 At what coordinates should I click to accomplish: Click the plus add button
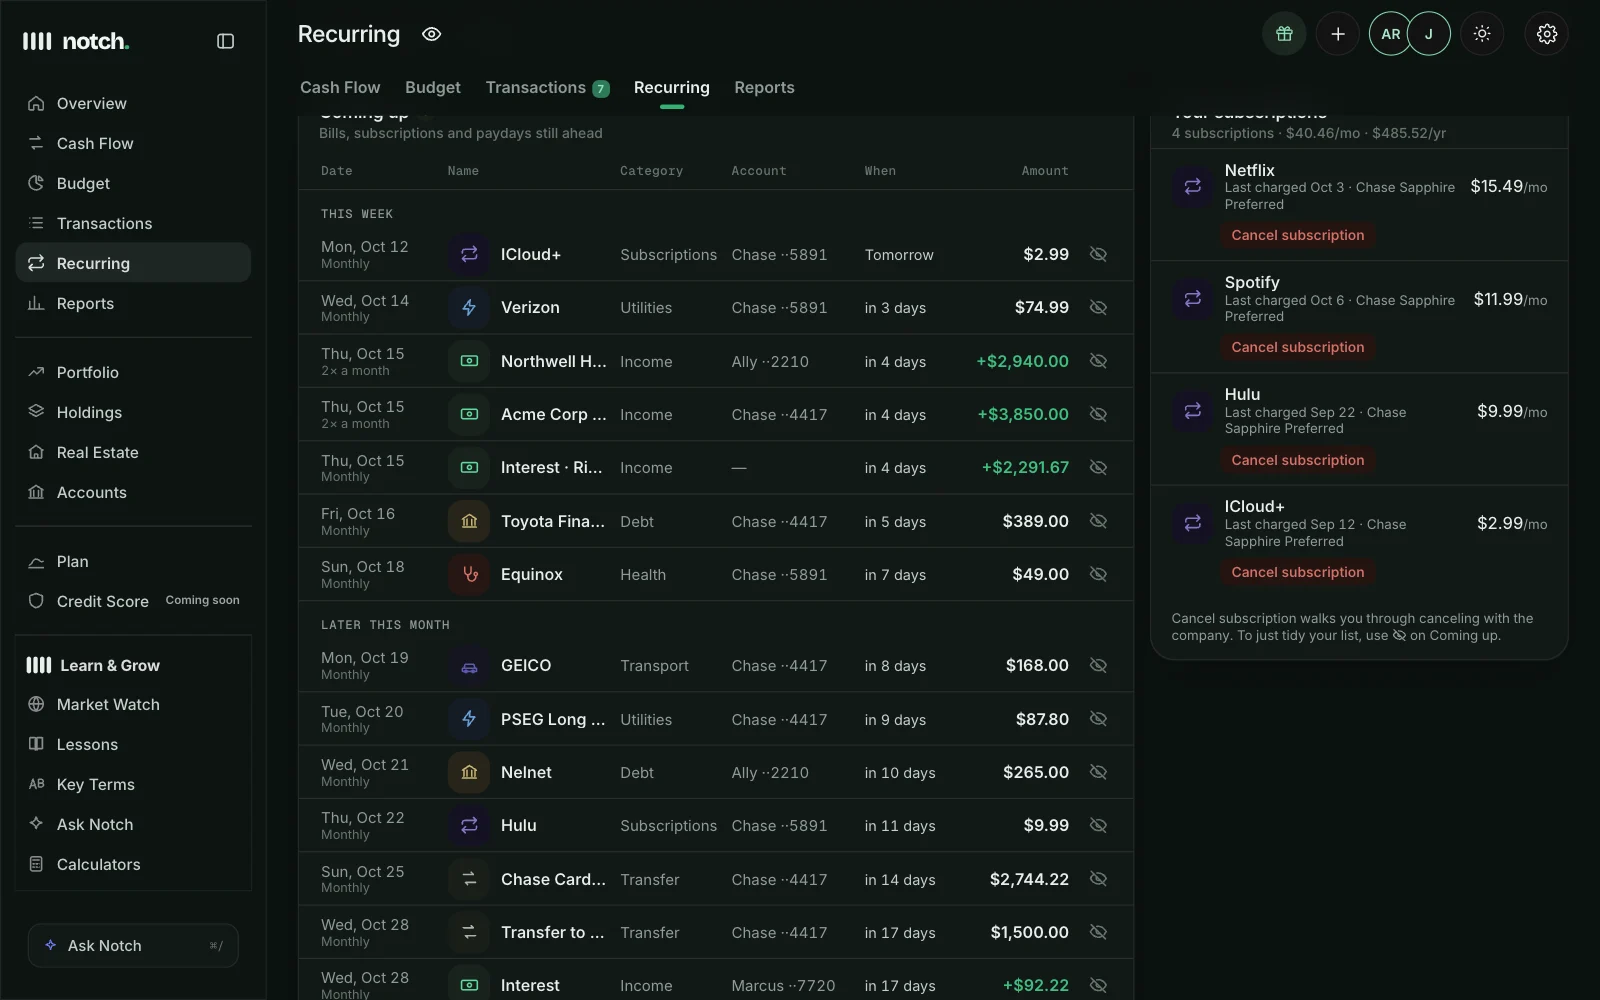coord(1337,34)
